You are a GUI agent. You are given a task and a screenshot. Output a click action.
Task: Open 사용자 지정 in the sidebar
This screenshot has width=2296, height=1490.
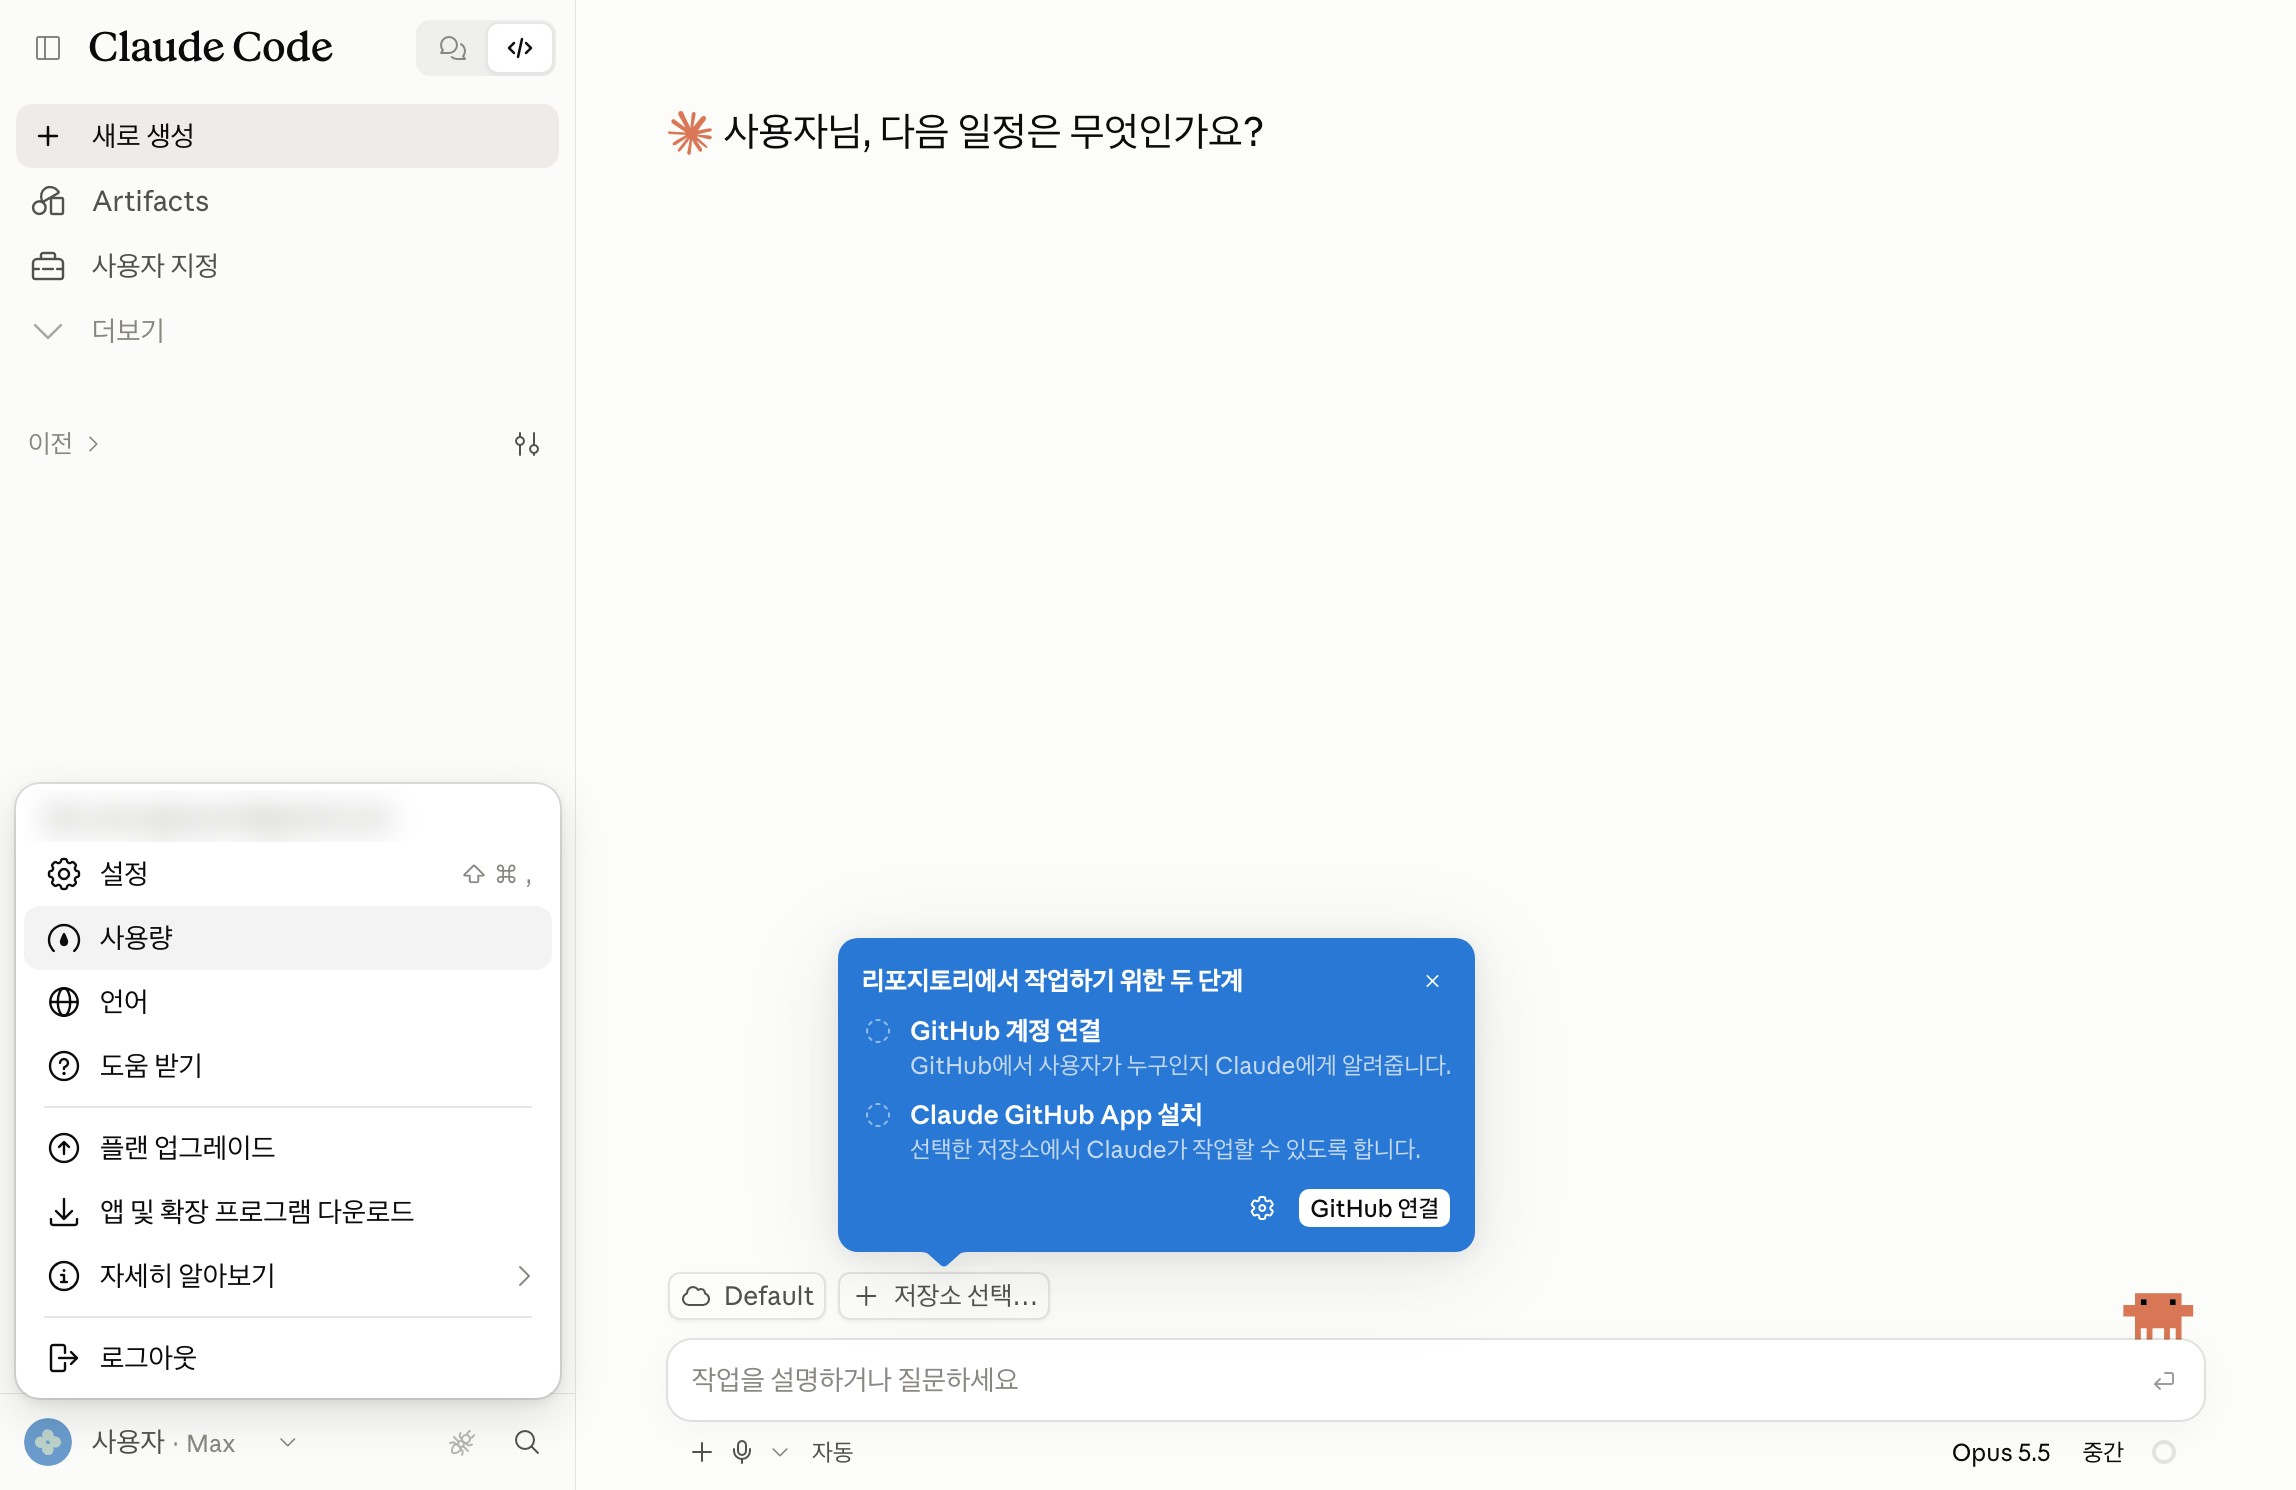pos(287,265)
